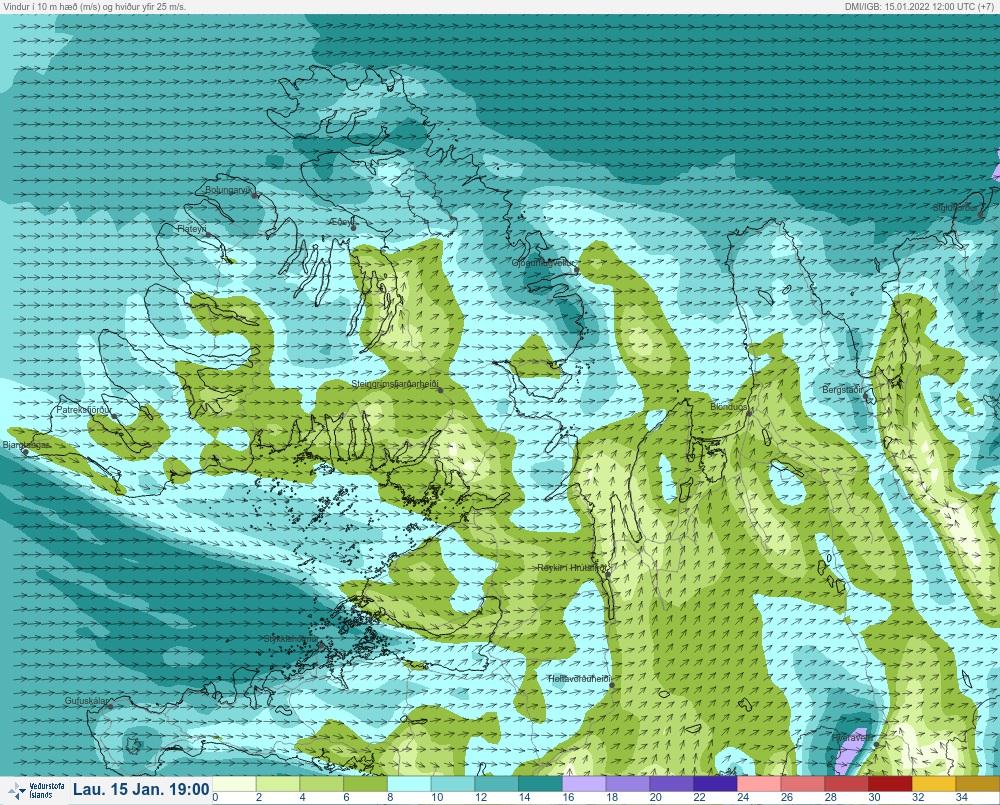Click the 6–8 m/s olive green legend swatch
The image size is (1000, 805).
[x=365, y=783]
